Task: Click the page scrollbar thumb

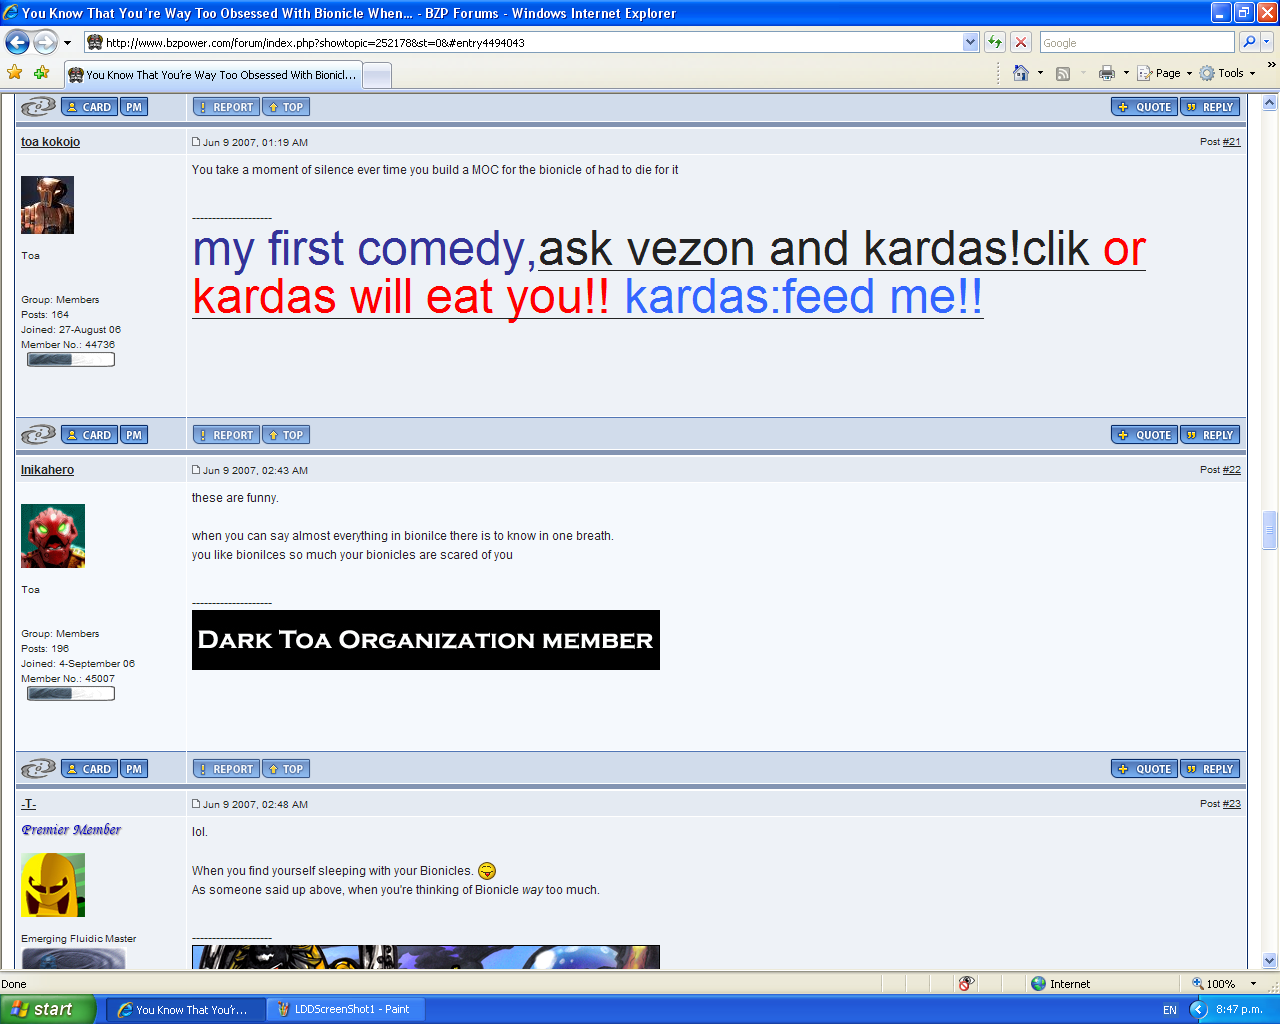Action: coord(1270,530)
